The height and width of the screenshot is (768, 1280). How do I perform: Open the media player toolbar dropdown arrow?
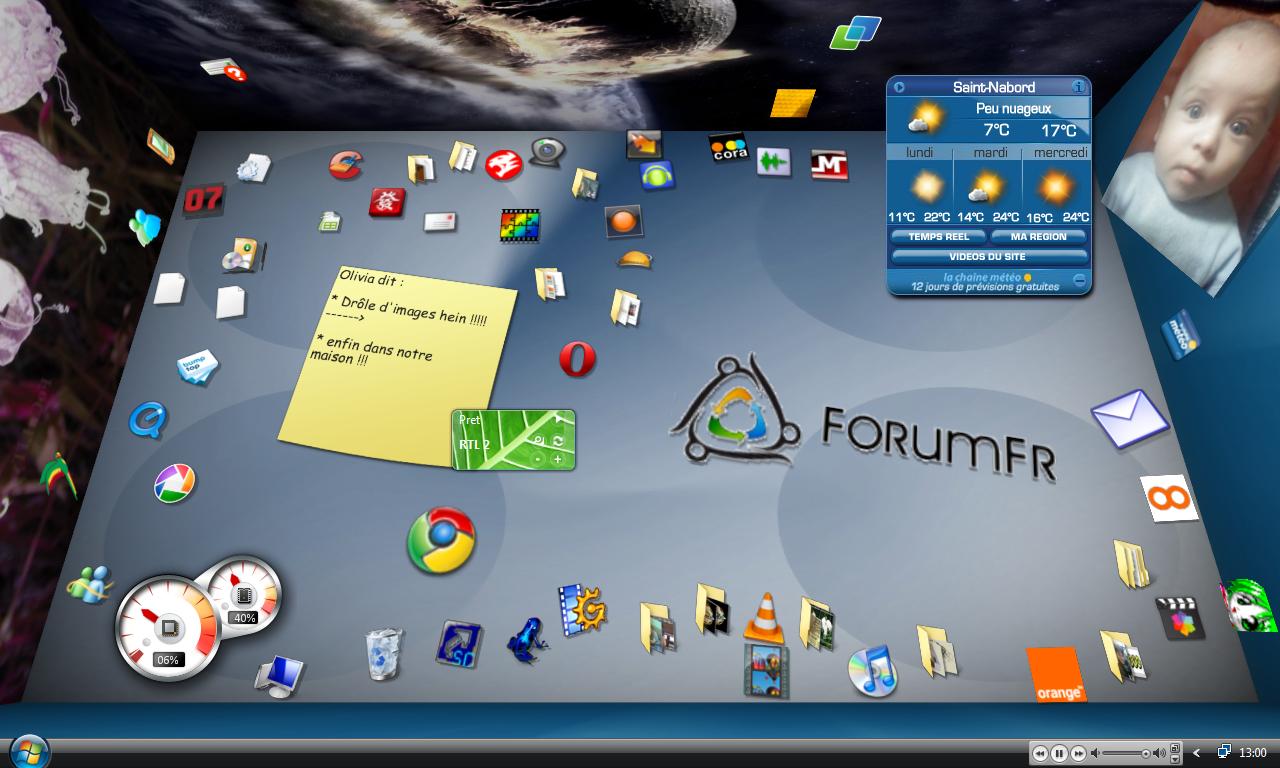1175,759
